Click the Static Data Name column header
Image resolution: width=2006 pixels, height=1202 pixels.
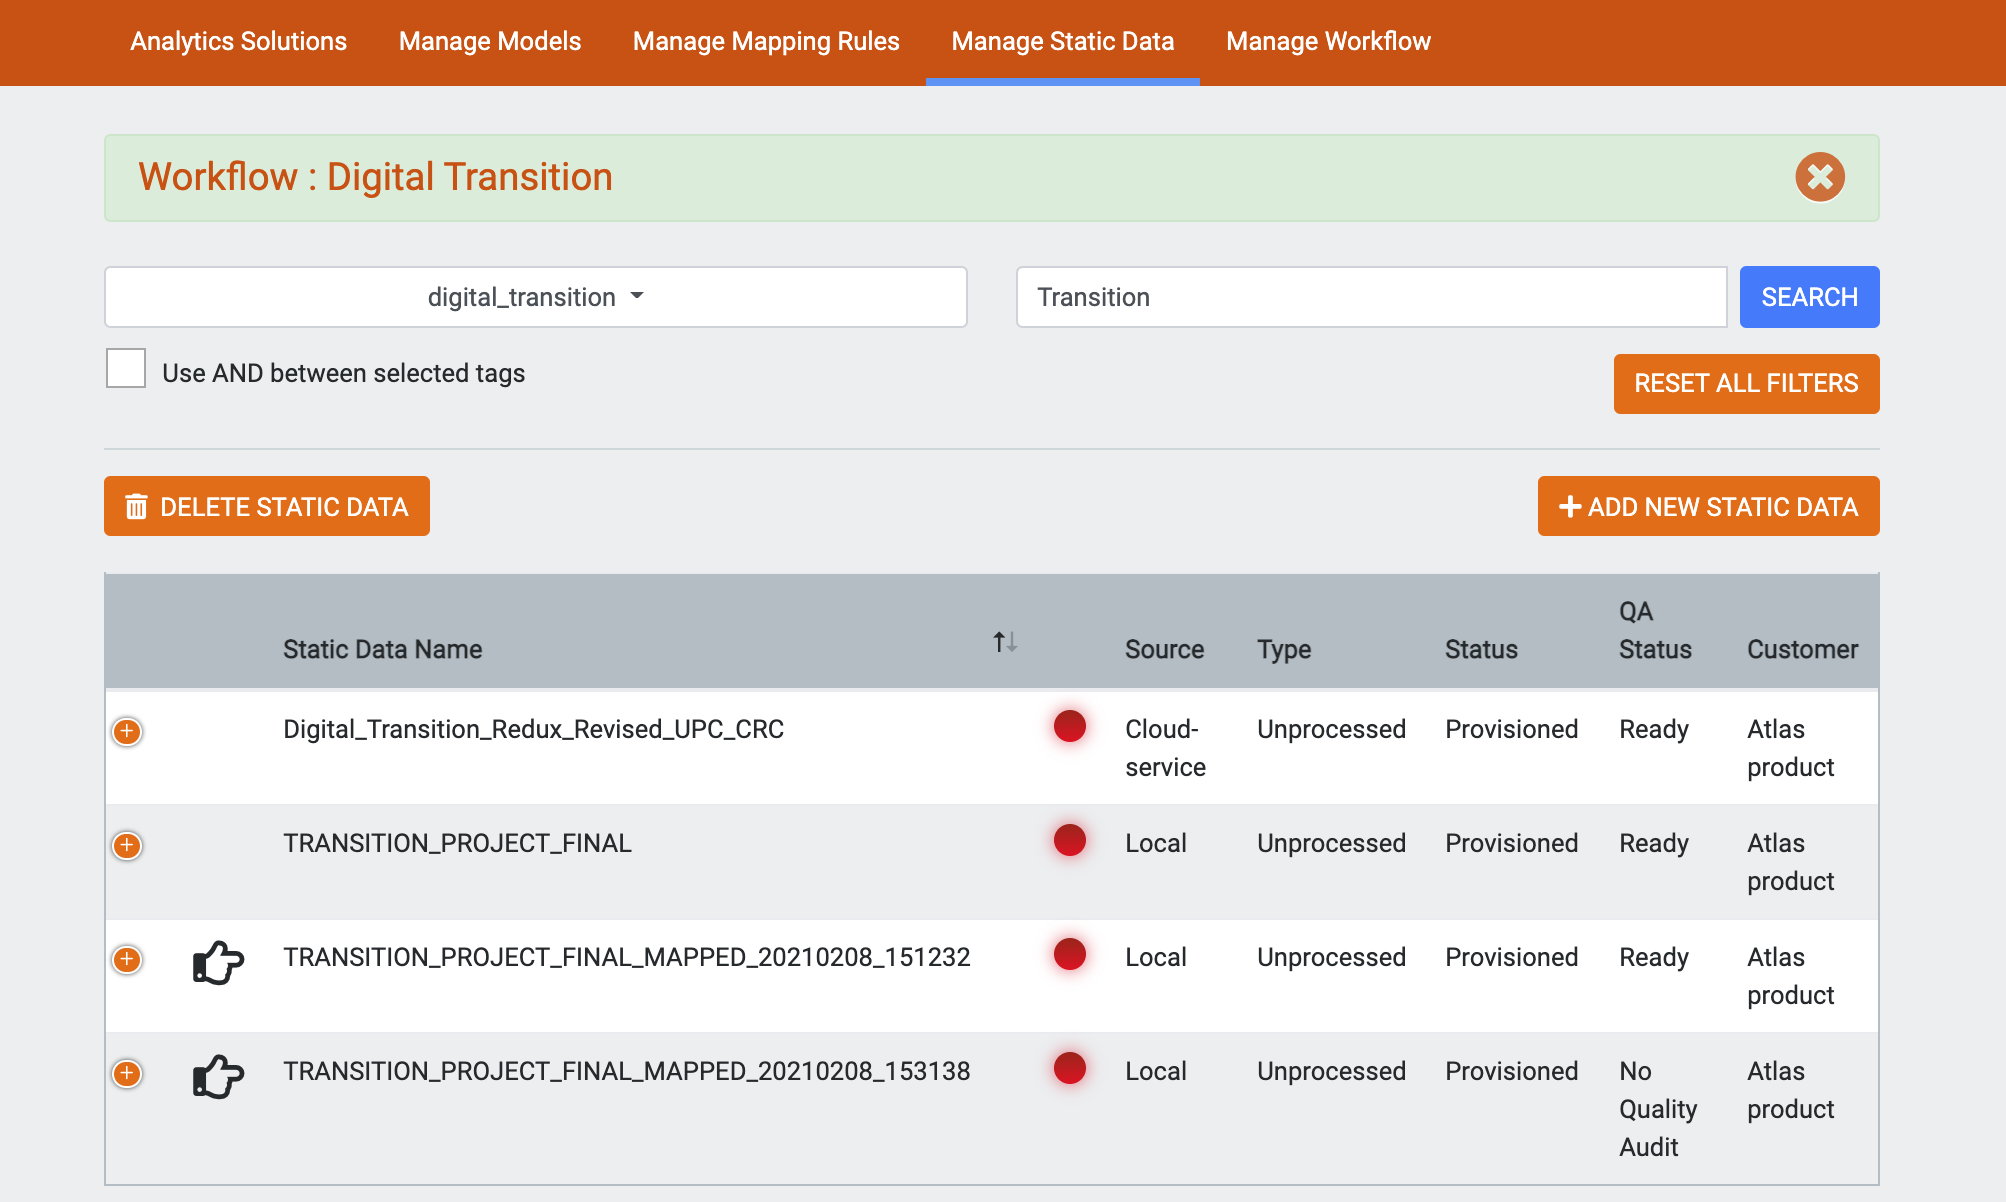click(x=382, y=649)
